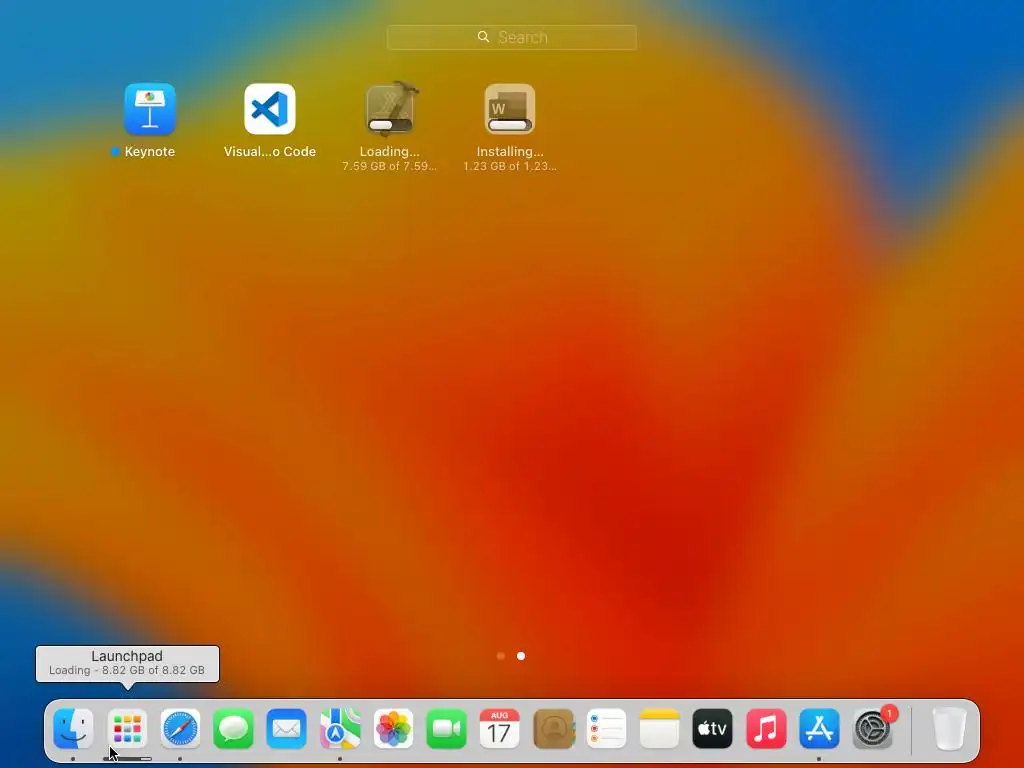The image size is (1024, 768).
Task: Open Finder from the Dock
Action: [x=73, y=729]
